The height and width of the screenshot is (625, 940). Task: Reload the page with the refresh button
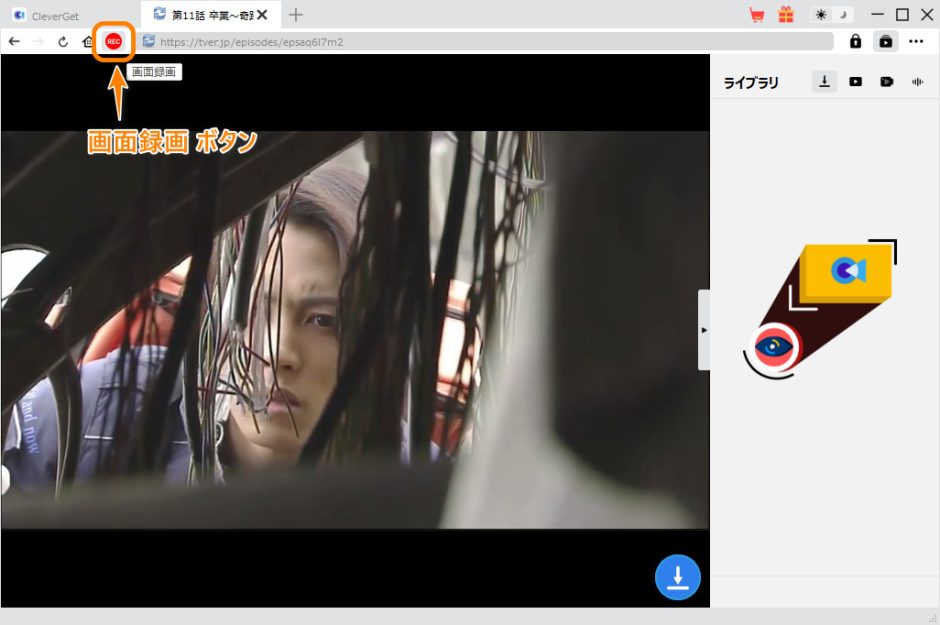tap(63, 42)
